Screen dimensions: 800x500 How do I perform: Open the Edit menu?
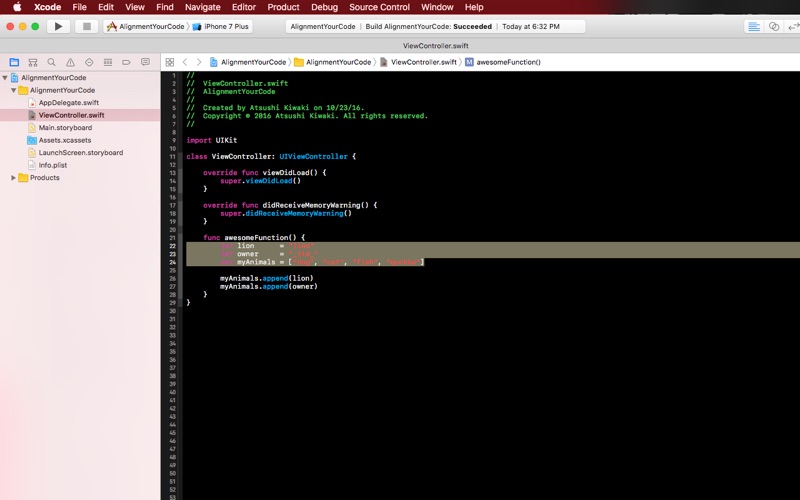click(x=106, y=7)
